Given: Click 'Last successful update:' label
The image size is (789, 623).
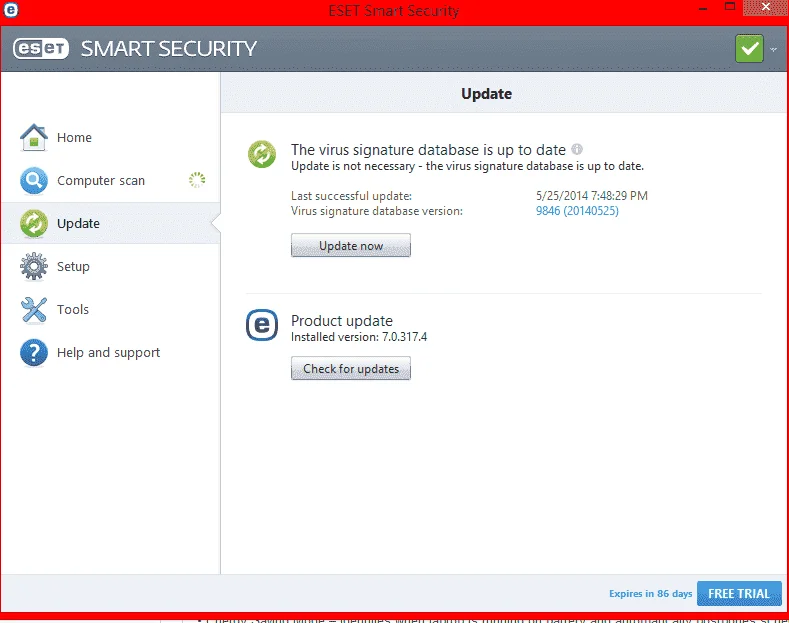Looking at the screenshot, I should tap(351, 196).
